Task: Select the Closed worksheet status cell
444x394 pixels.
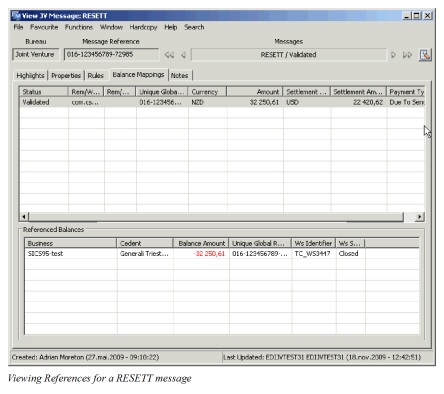Action: (351, 254)
